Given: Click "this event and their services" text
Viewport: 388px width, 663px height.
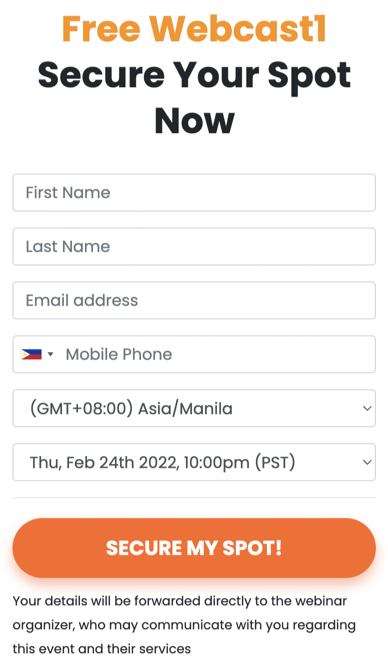Looking at the screenshot, I should pos(102,649).
